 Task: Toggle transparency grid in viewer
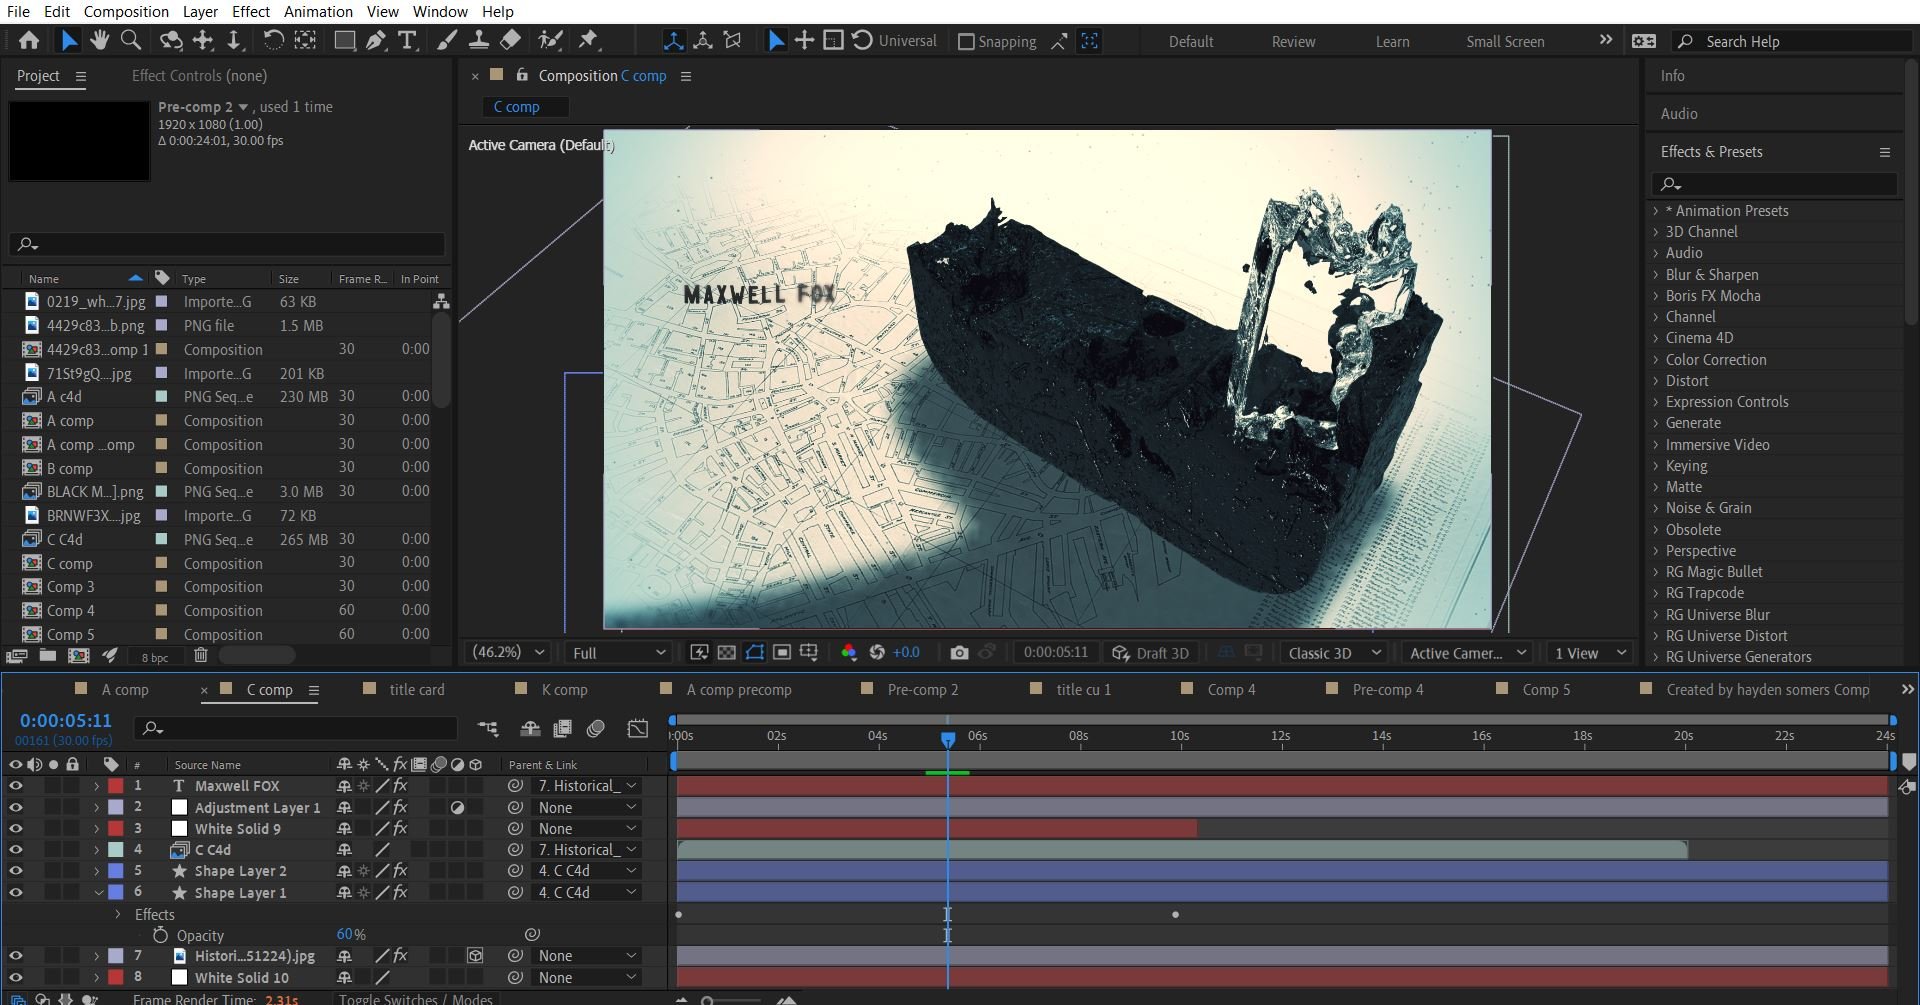click(x=727, y=653)
